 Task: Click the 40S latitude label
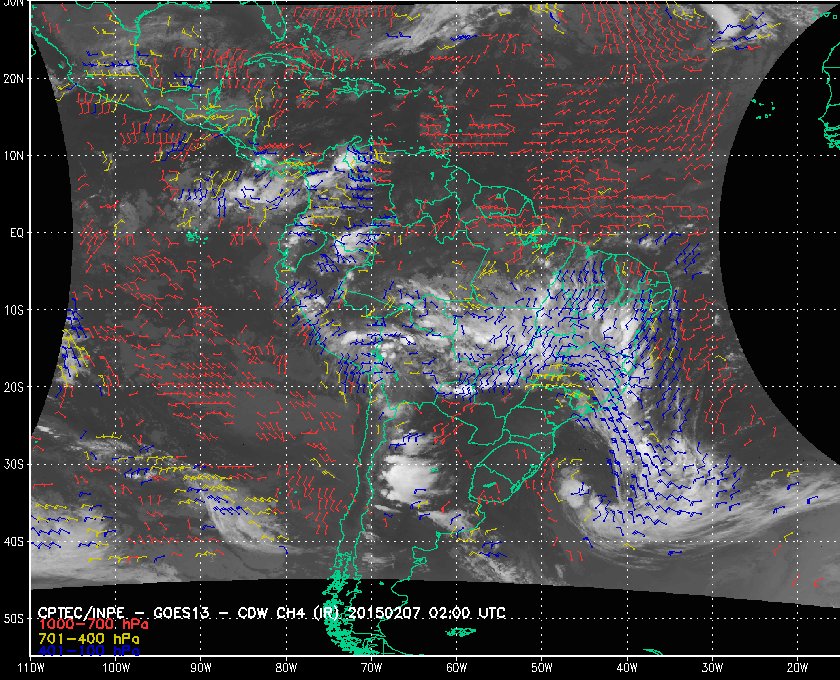point(13,541)
